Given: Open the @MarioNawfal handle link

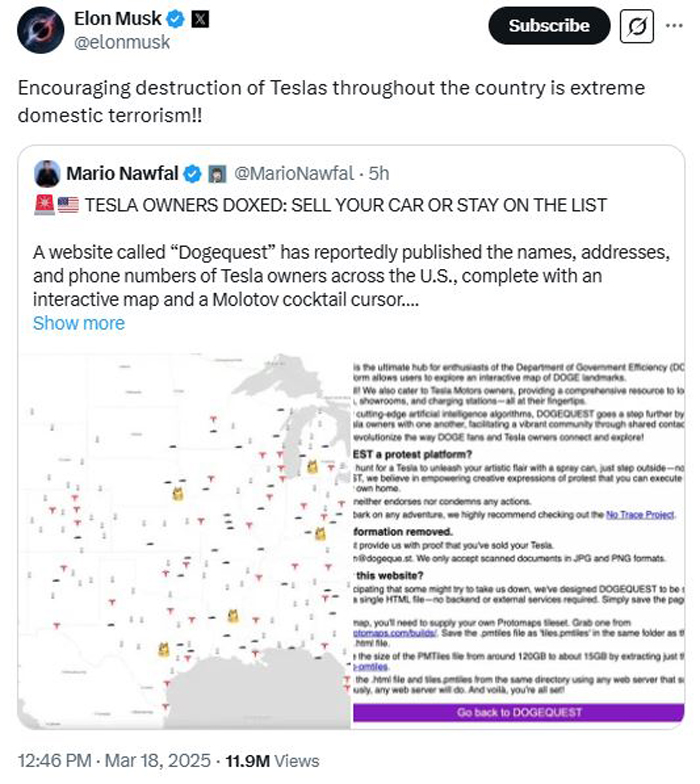Looking at the screenshot, I should coord(293,174).
